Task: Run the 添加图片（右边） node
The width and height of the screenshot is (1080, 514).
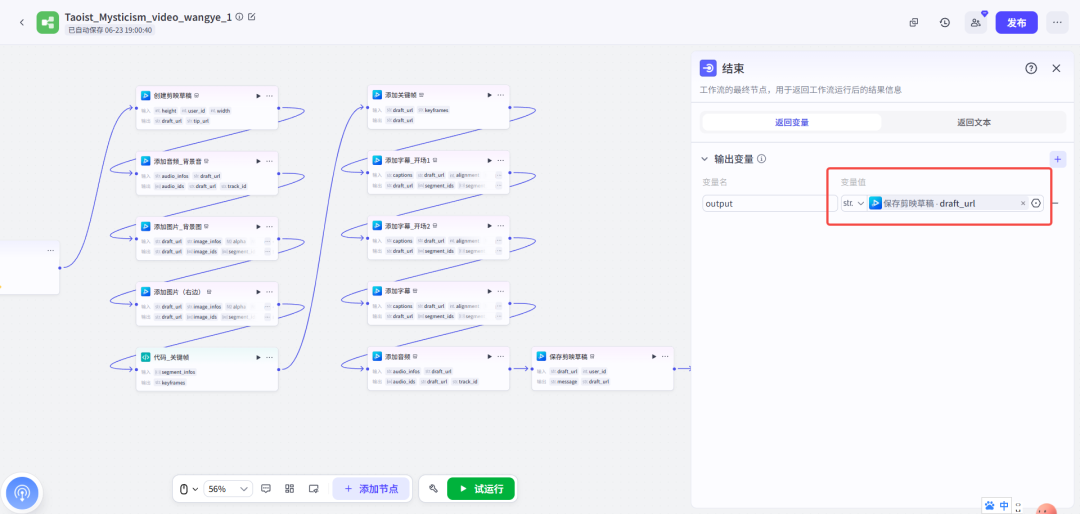Action: (x=258, y=291)
